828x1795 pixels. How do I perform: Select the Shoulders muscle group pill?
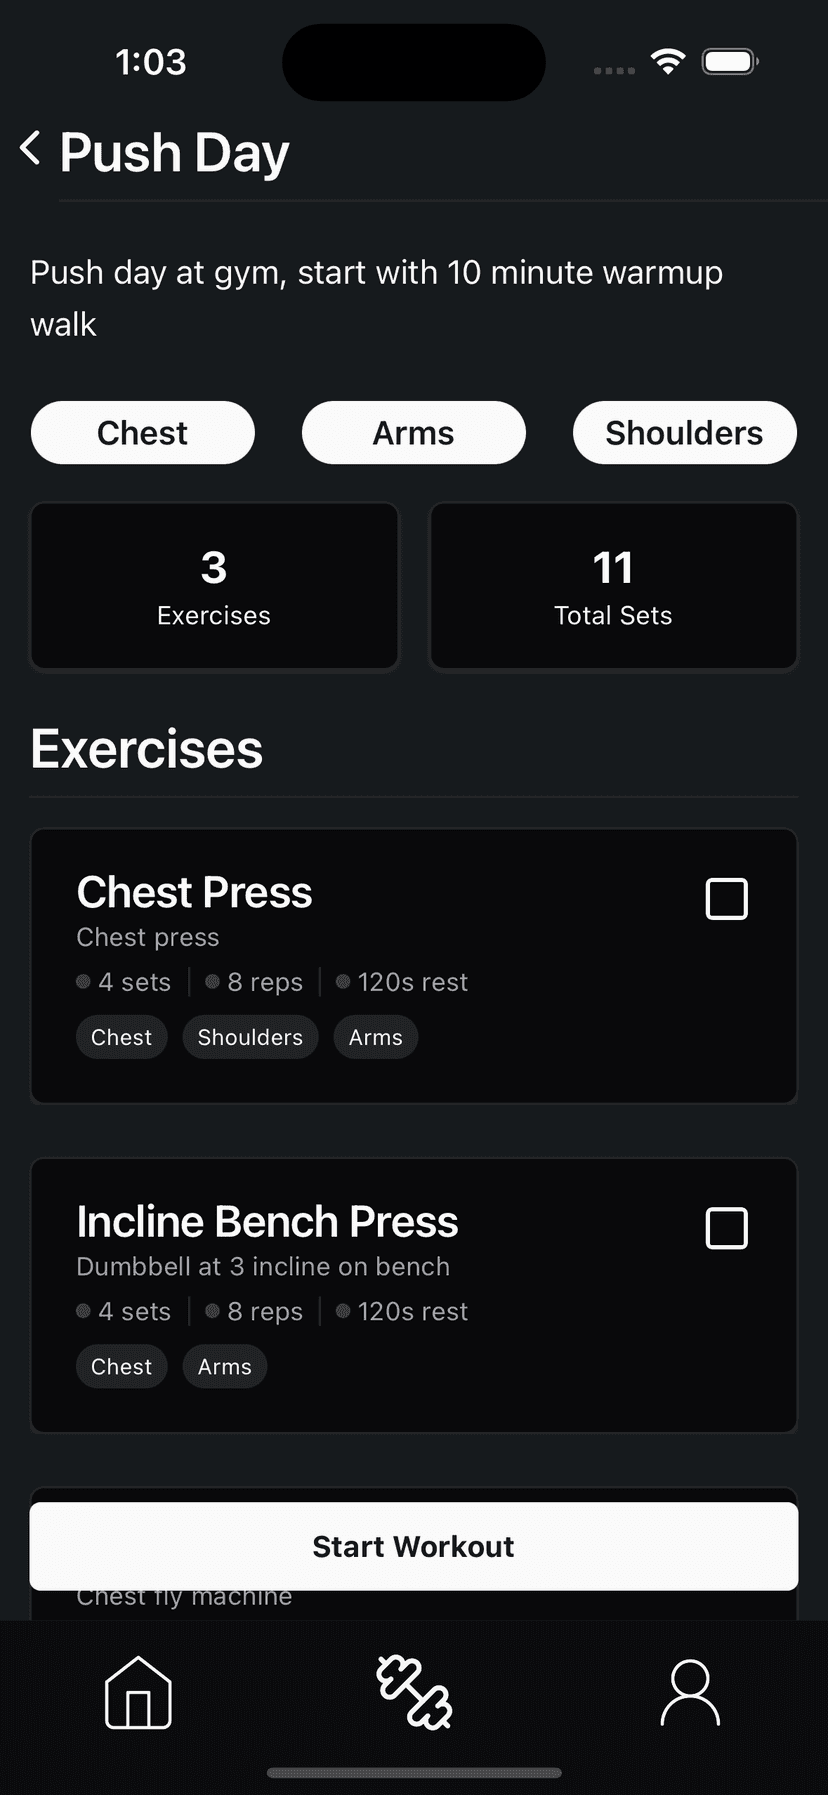684,433
